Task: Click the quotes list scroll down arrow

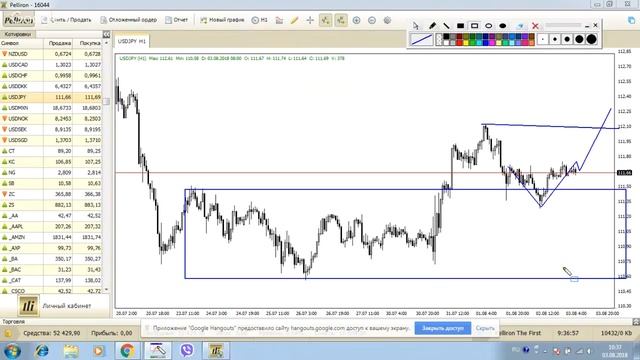Action: coord(107,290)
